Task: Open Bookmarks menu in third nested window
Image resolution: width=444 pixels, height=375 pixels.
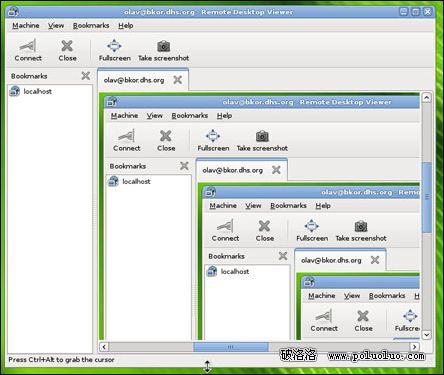Action: (288, 205)
